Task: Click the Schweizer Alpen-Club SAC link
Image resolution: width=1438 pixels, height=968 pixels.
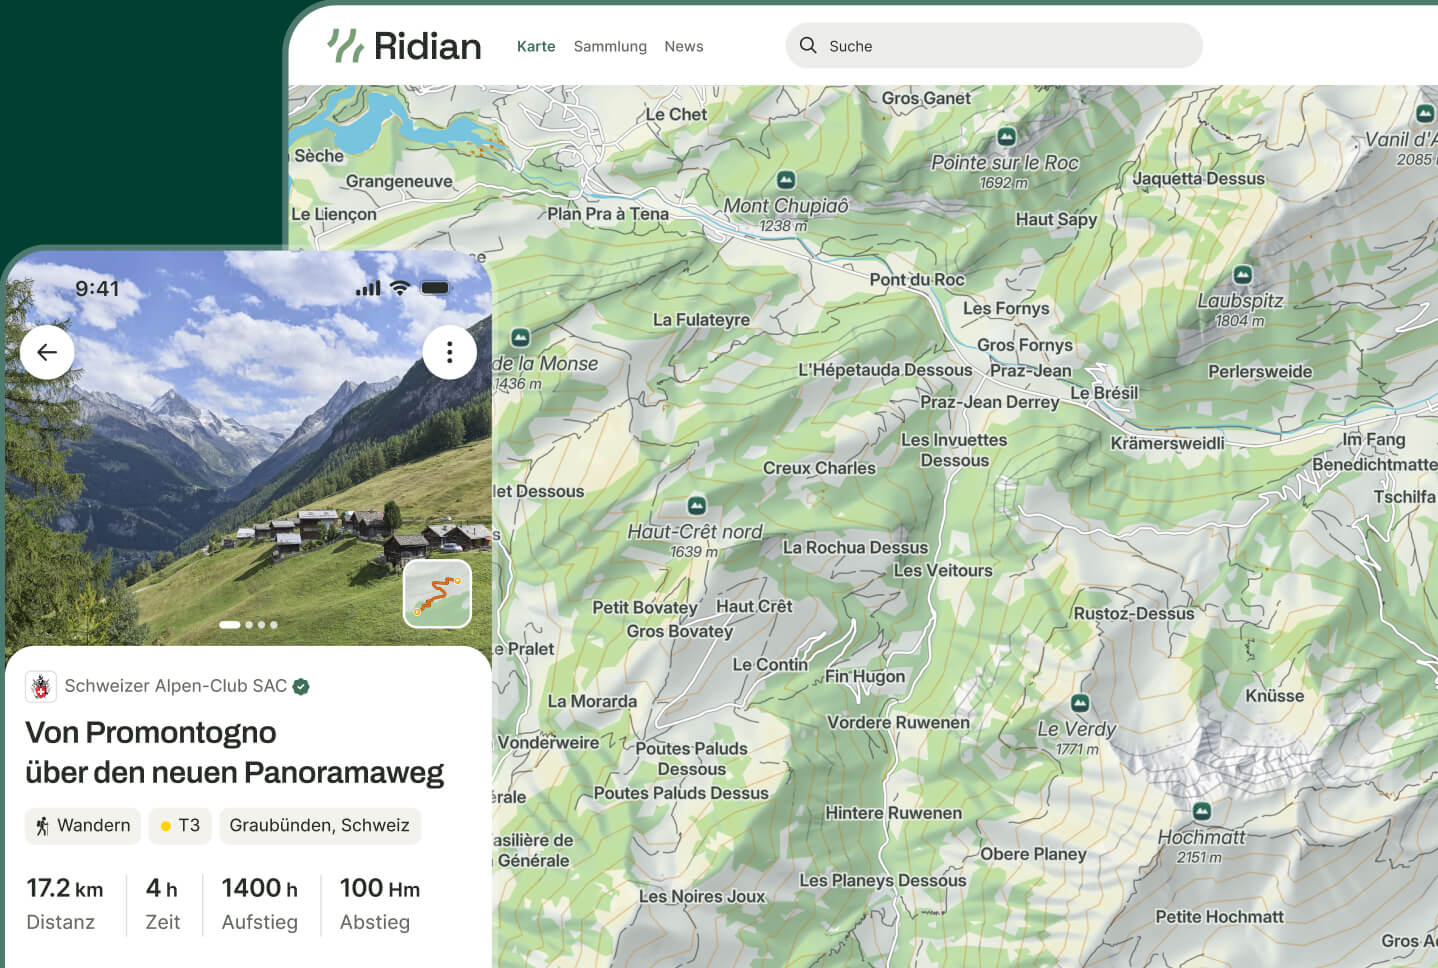Action: pyautogui.click(x=175, y=686)
